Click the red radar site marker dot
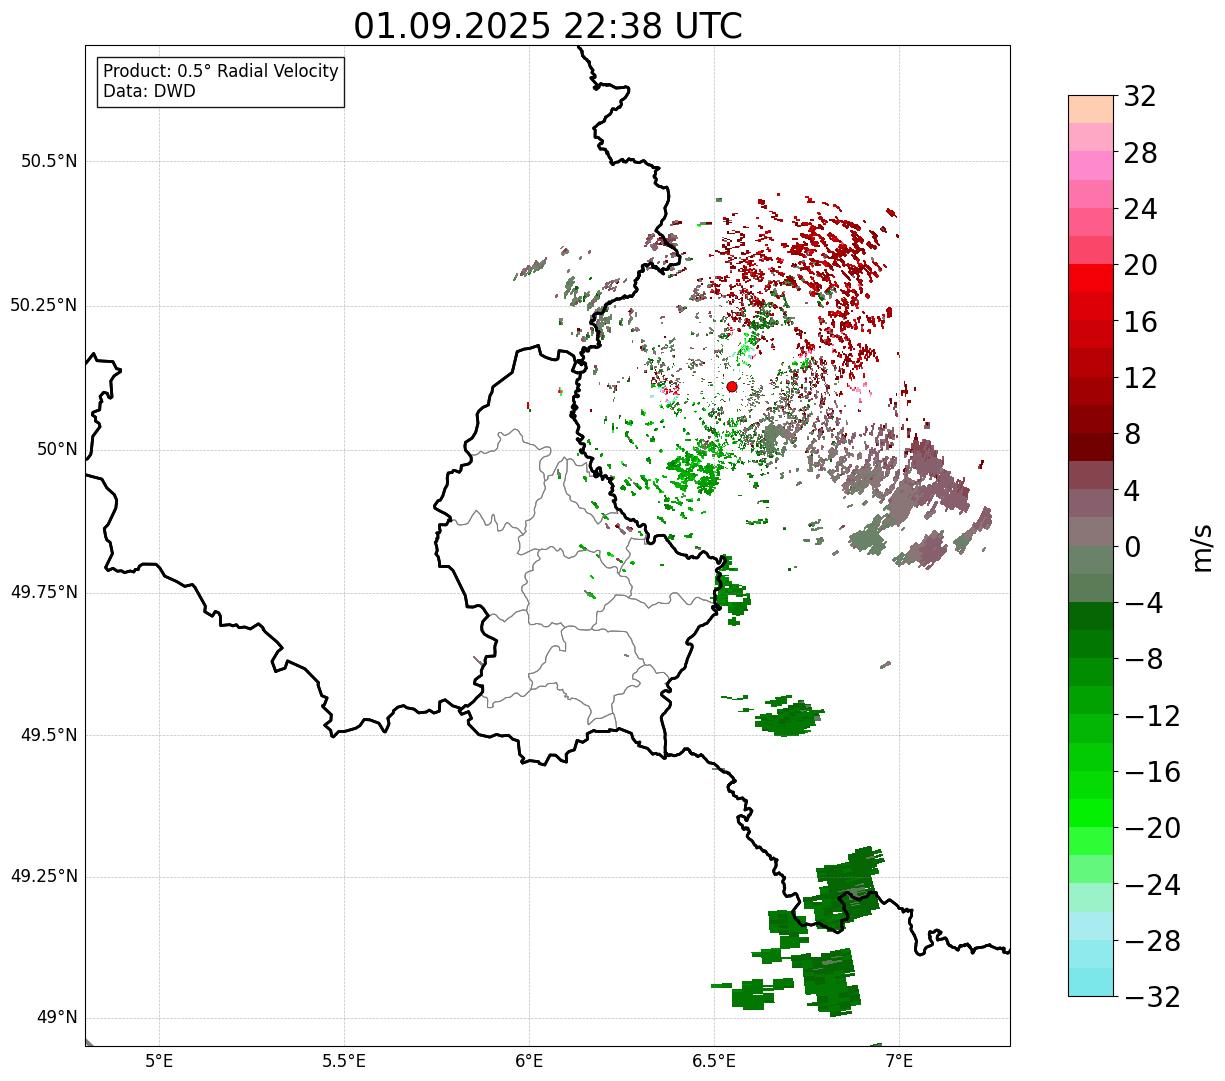This screenshot has height=1081, width=1225. 731,386
